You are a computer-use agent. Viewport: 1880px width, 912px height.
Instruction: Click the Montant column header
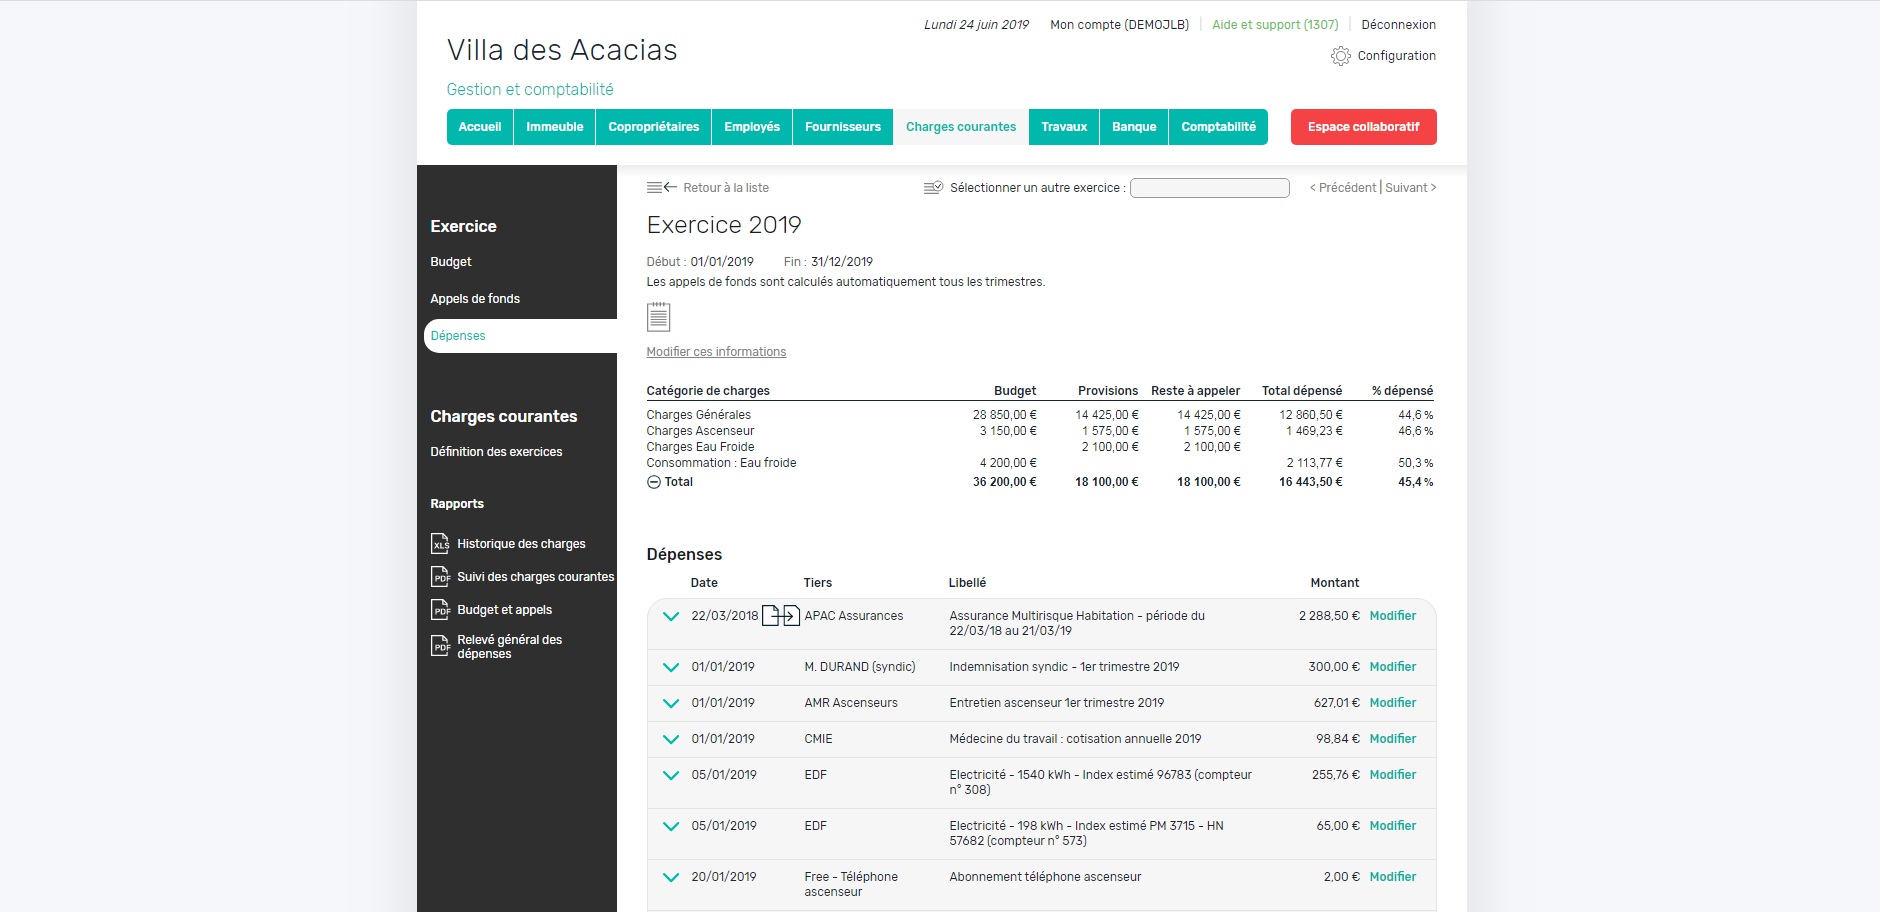click(x=1334, y=583)
